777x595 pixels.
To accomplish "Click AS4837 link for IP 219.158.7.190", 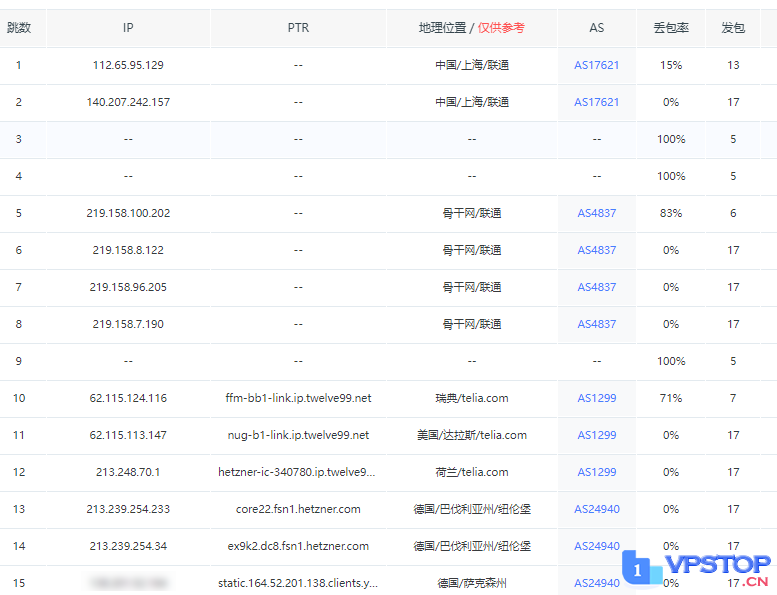I will pos(596,324).
